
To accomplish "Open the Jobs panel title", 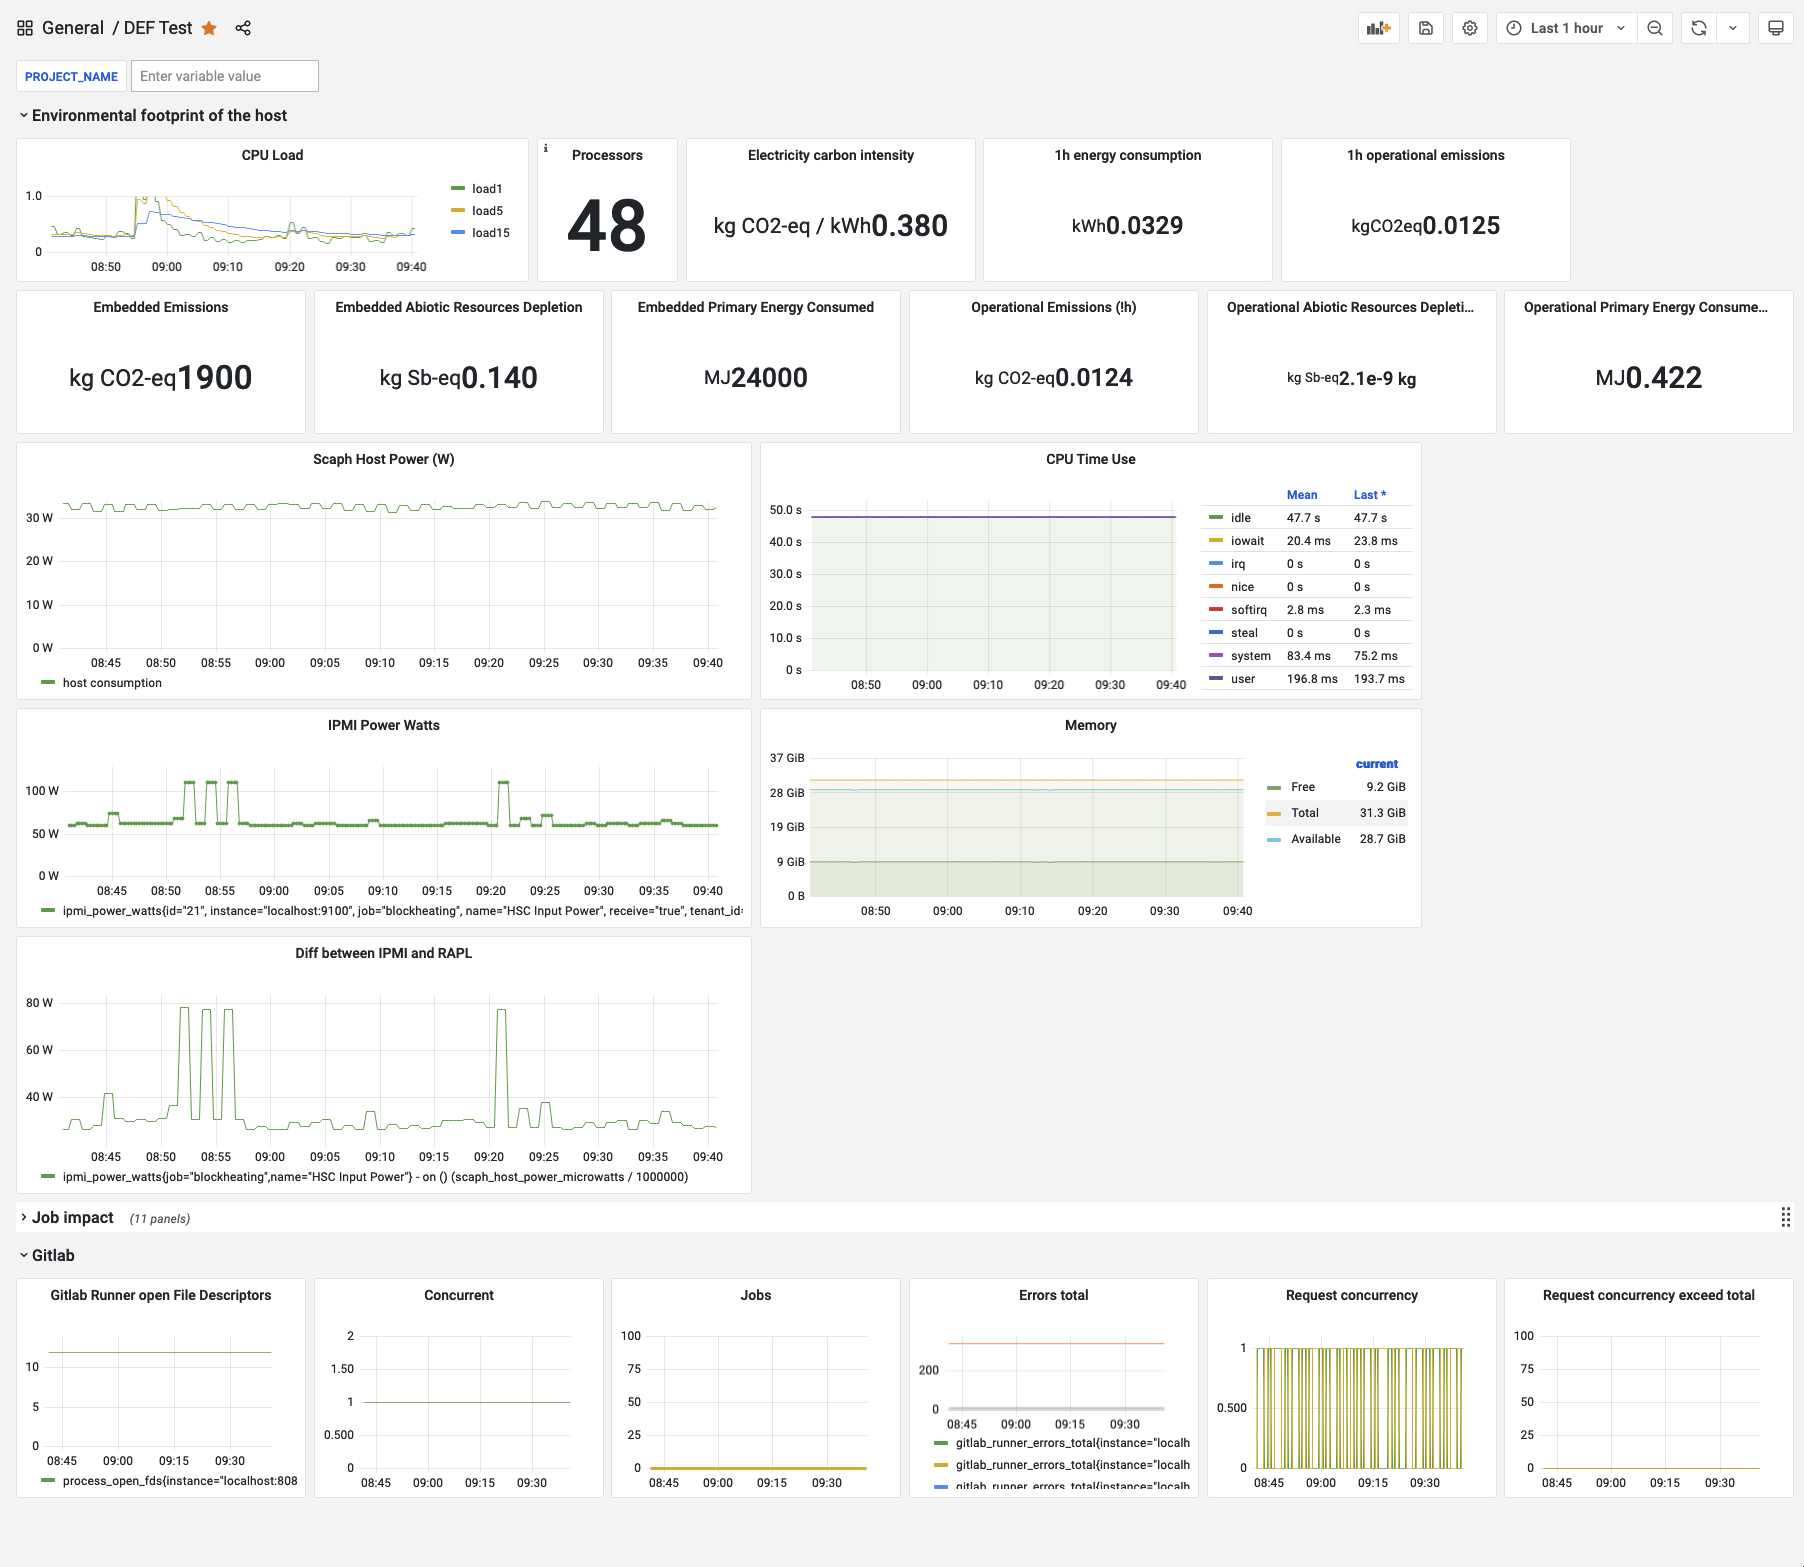I will (x=756, y=1295).
